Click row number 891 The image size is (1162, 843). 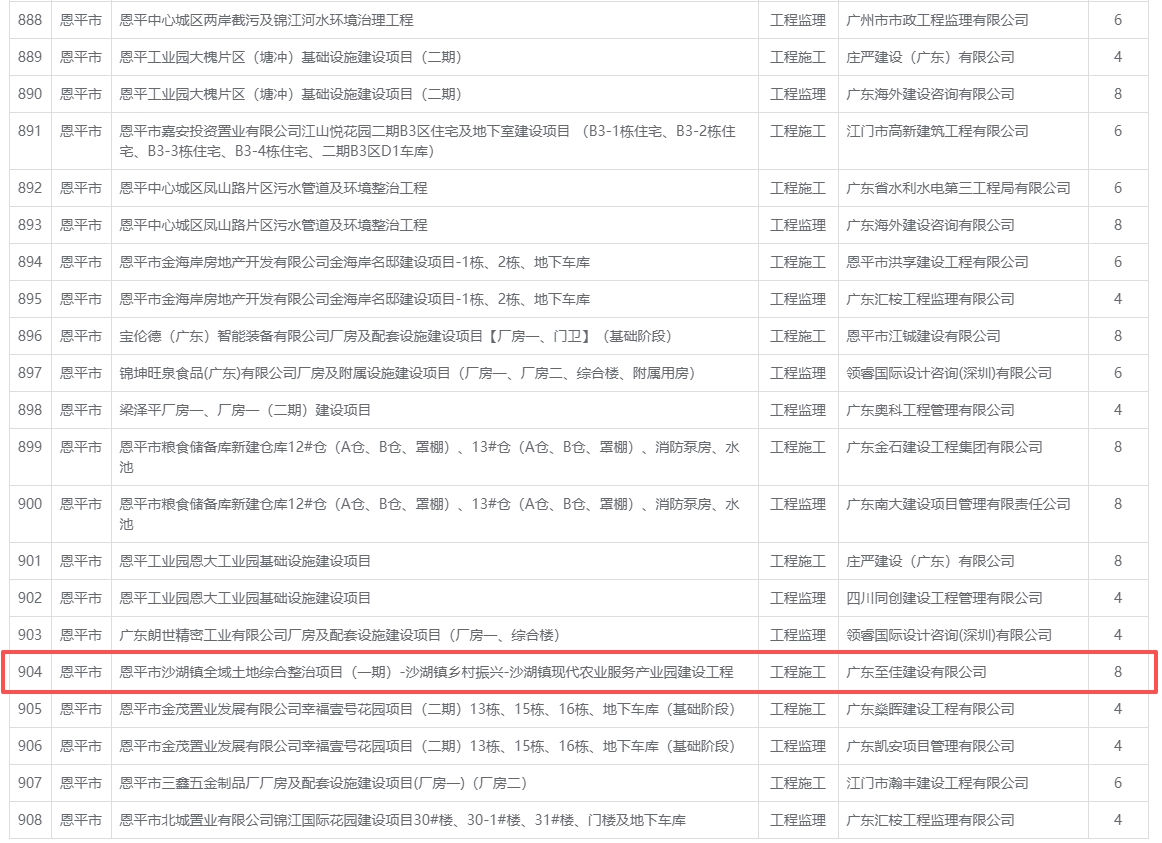point(30,131)
